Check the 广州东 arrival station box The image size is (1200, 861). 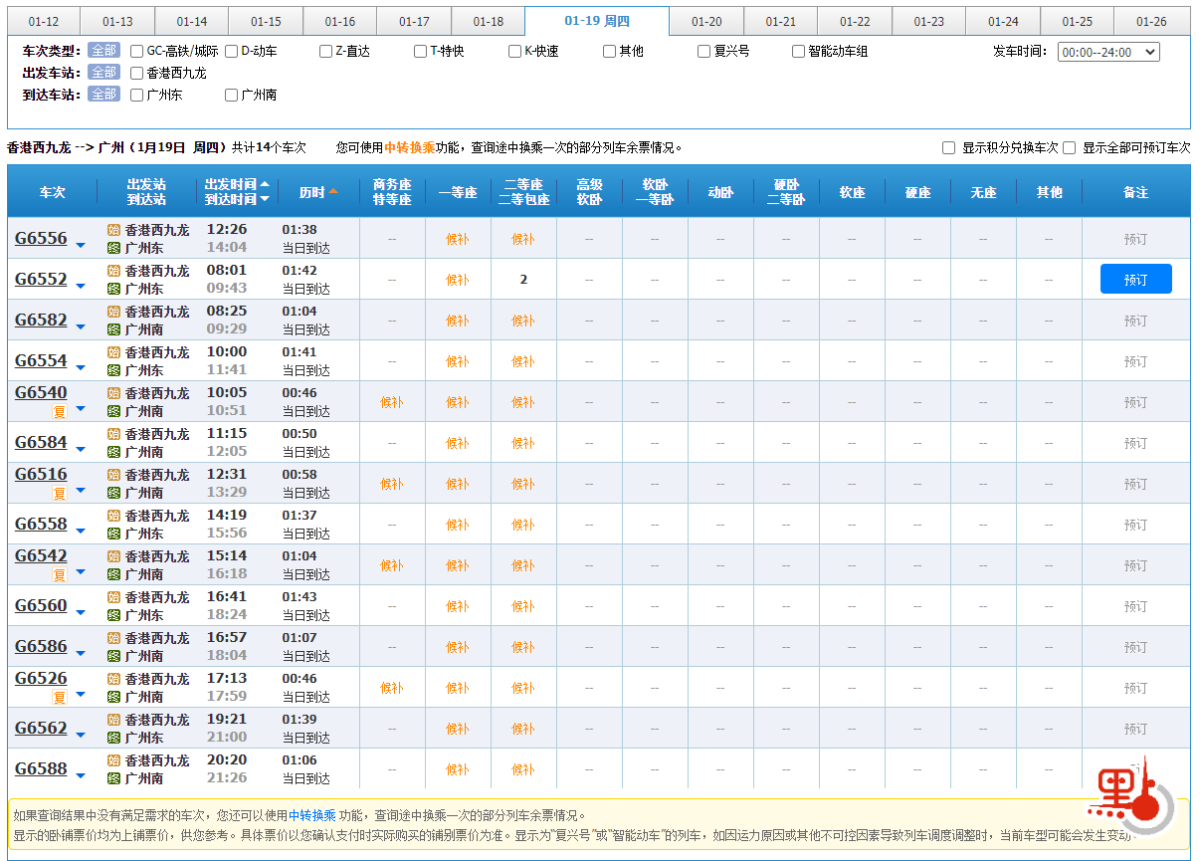[137, 95]
